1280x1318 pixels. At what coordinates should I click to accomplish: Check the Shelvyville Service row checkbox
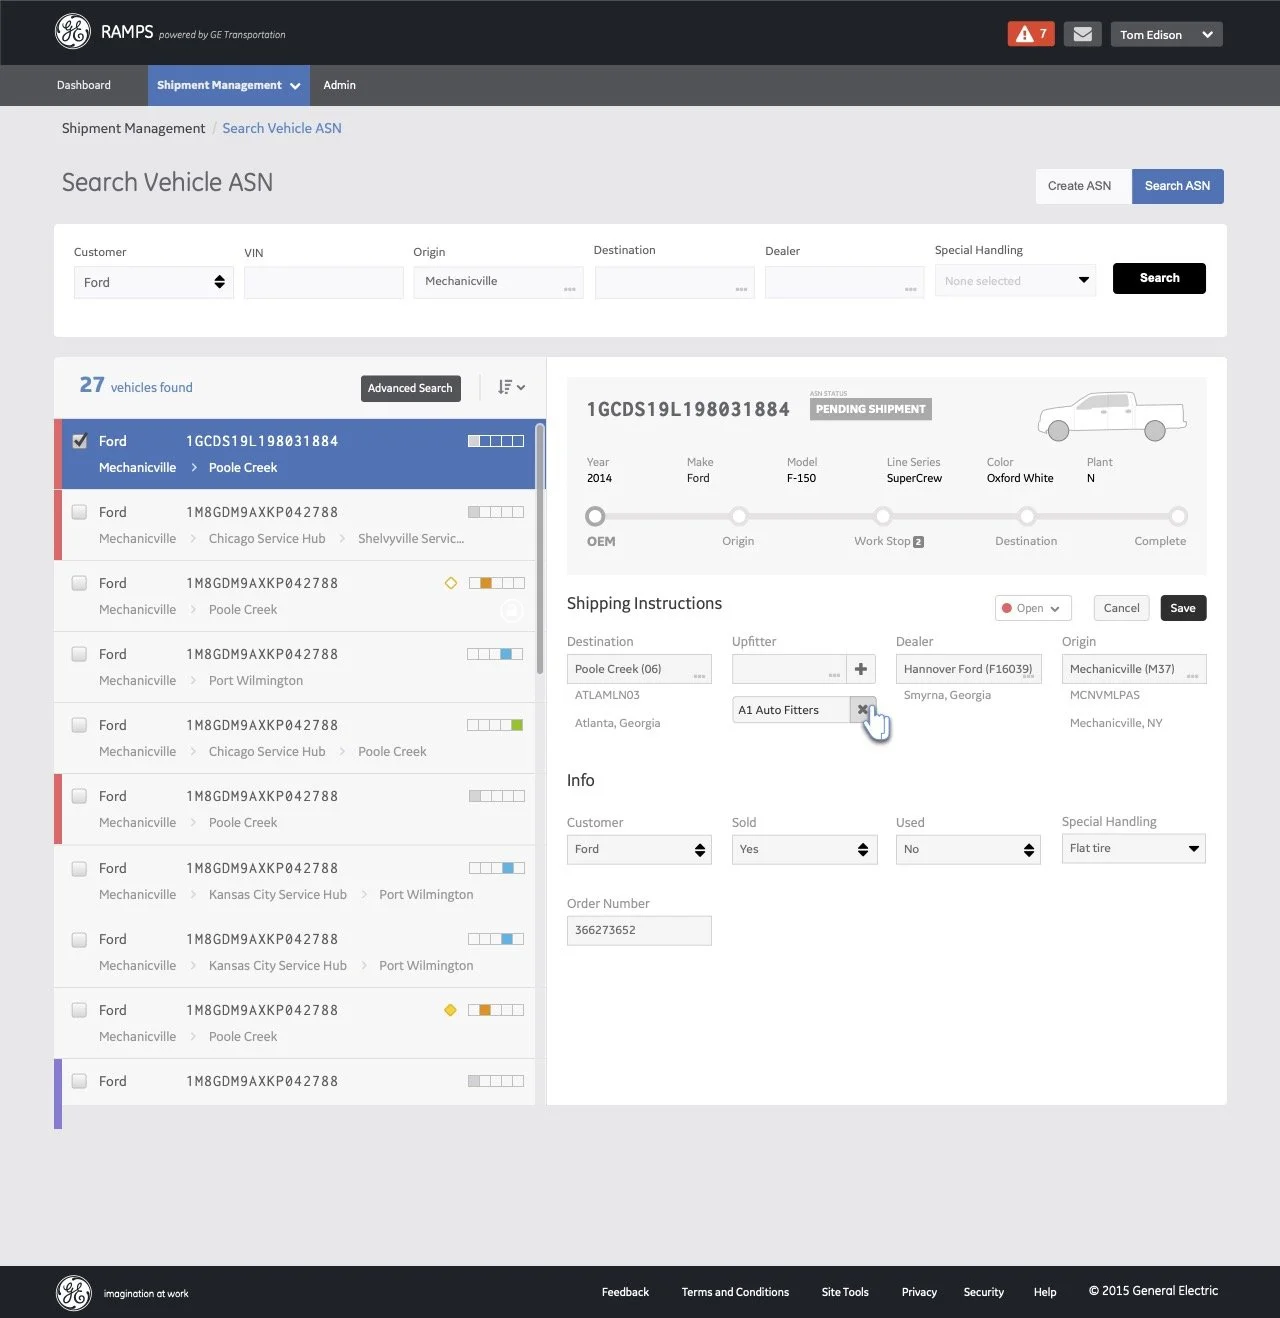tap(79, 512)
